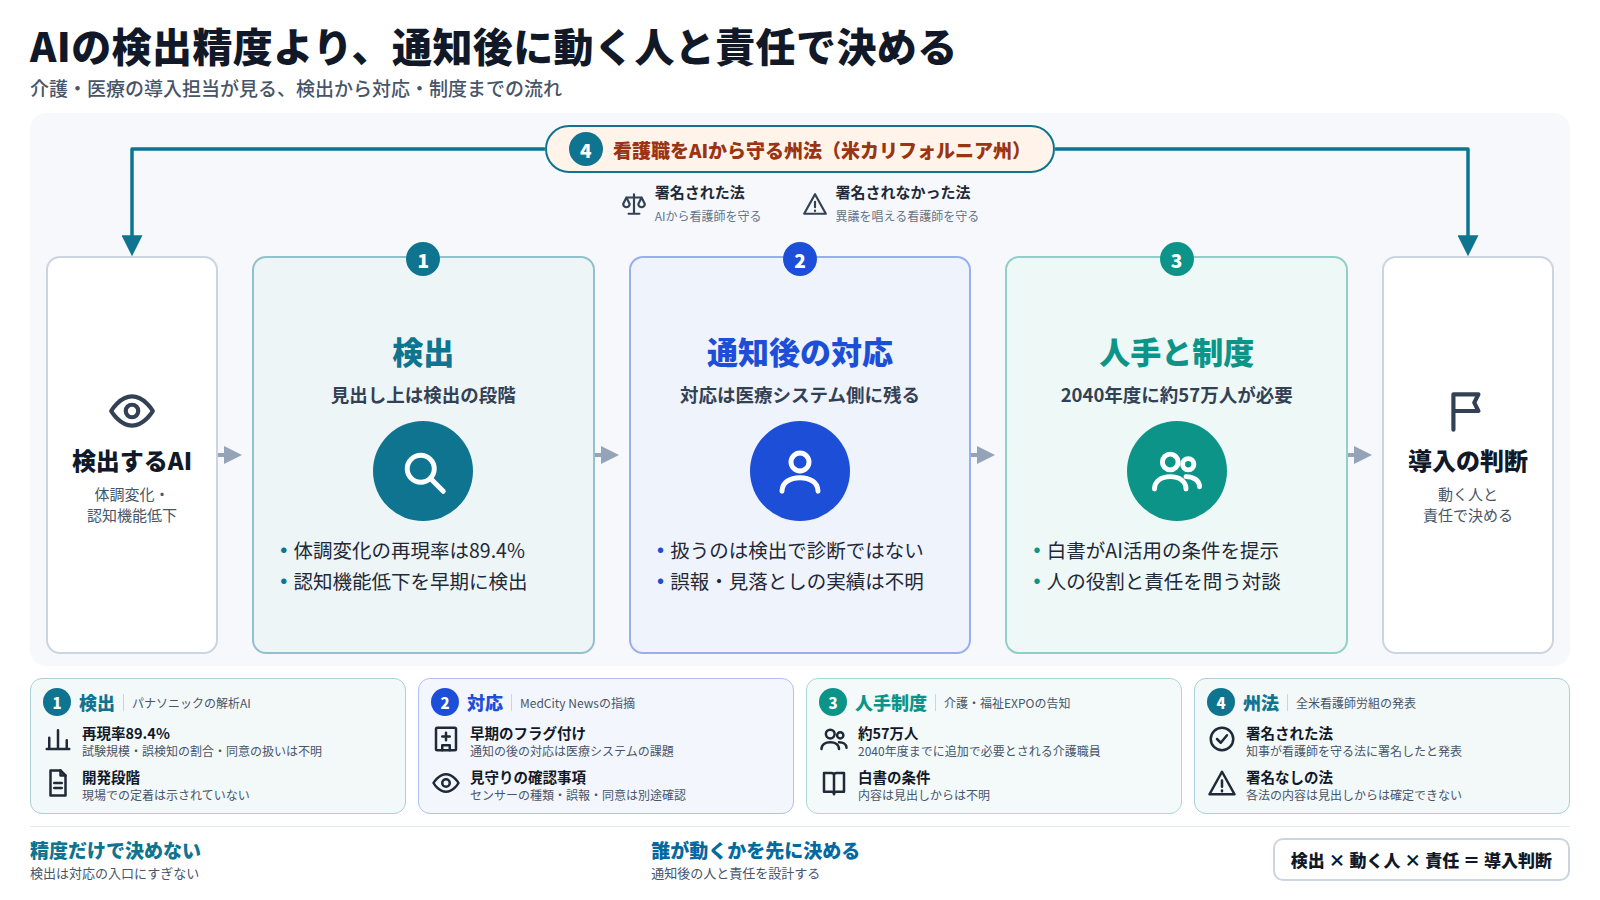Click the footer text 誰が動くかを先に決める

point(755,851)
